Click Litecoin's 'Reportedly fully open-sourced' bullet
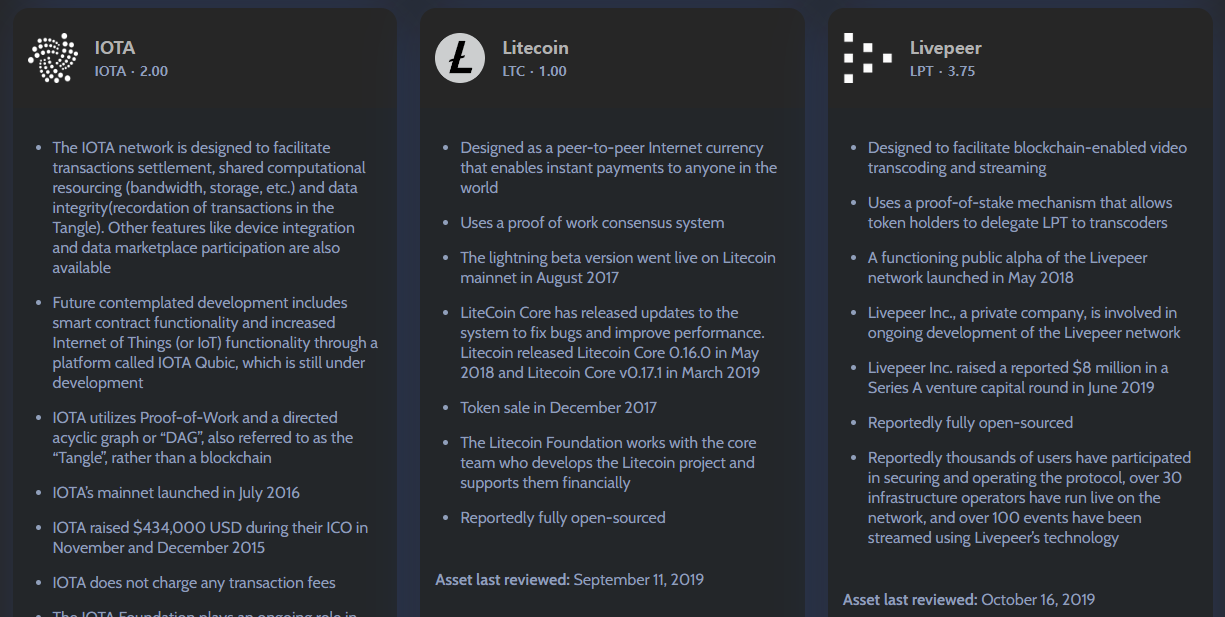This screenshot has height=617, width=1225. pos(563,518)
